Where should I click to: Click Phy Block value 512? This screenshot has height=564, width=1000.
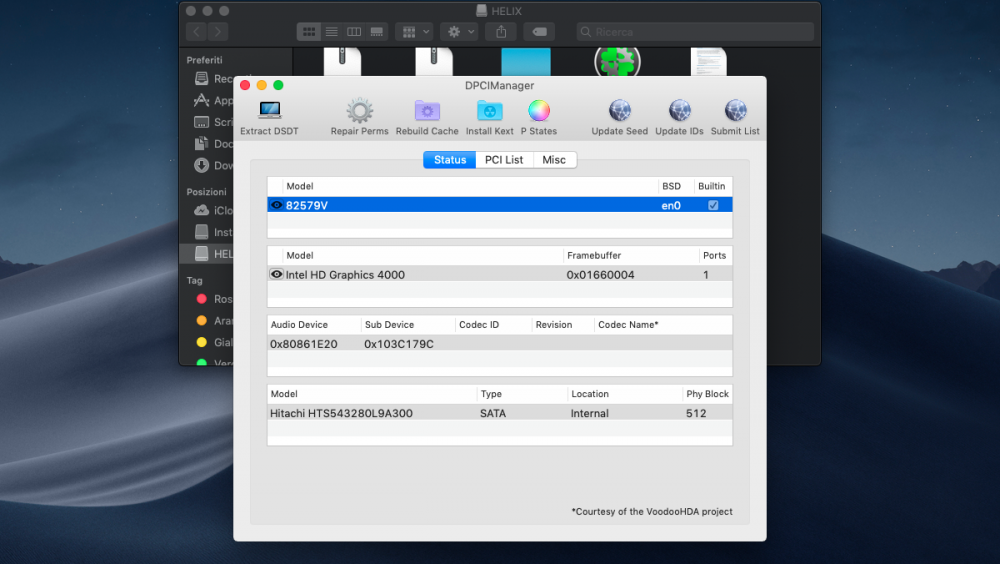696,413
